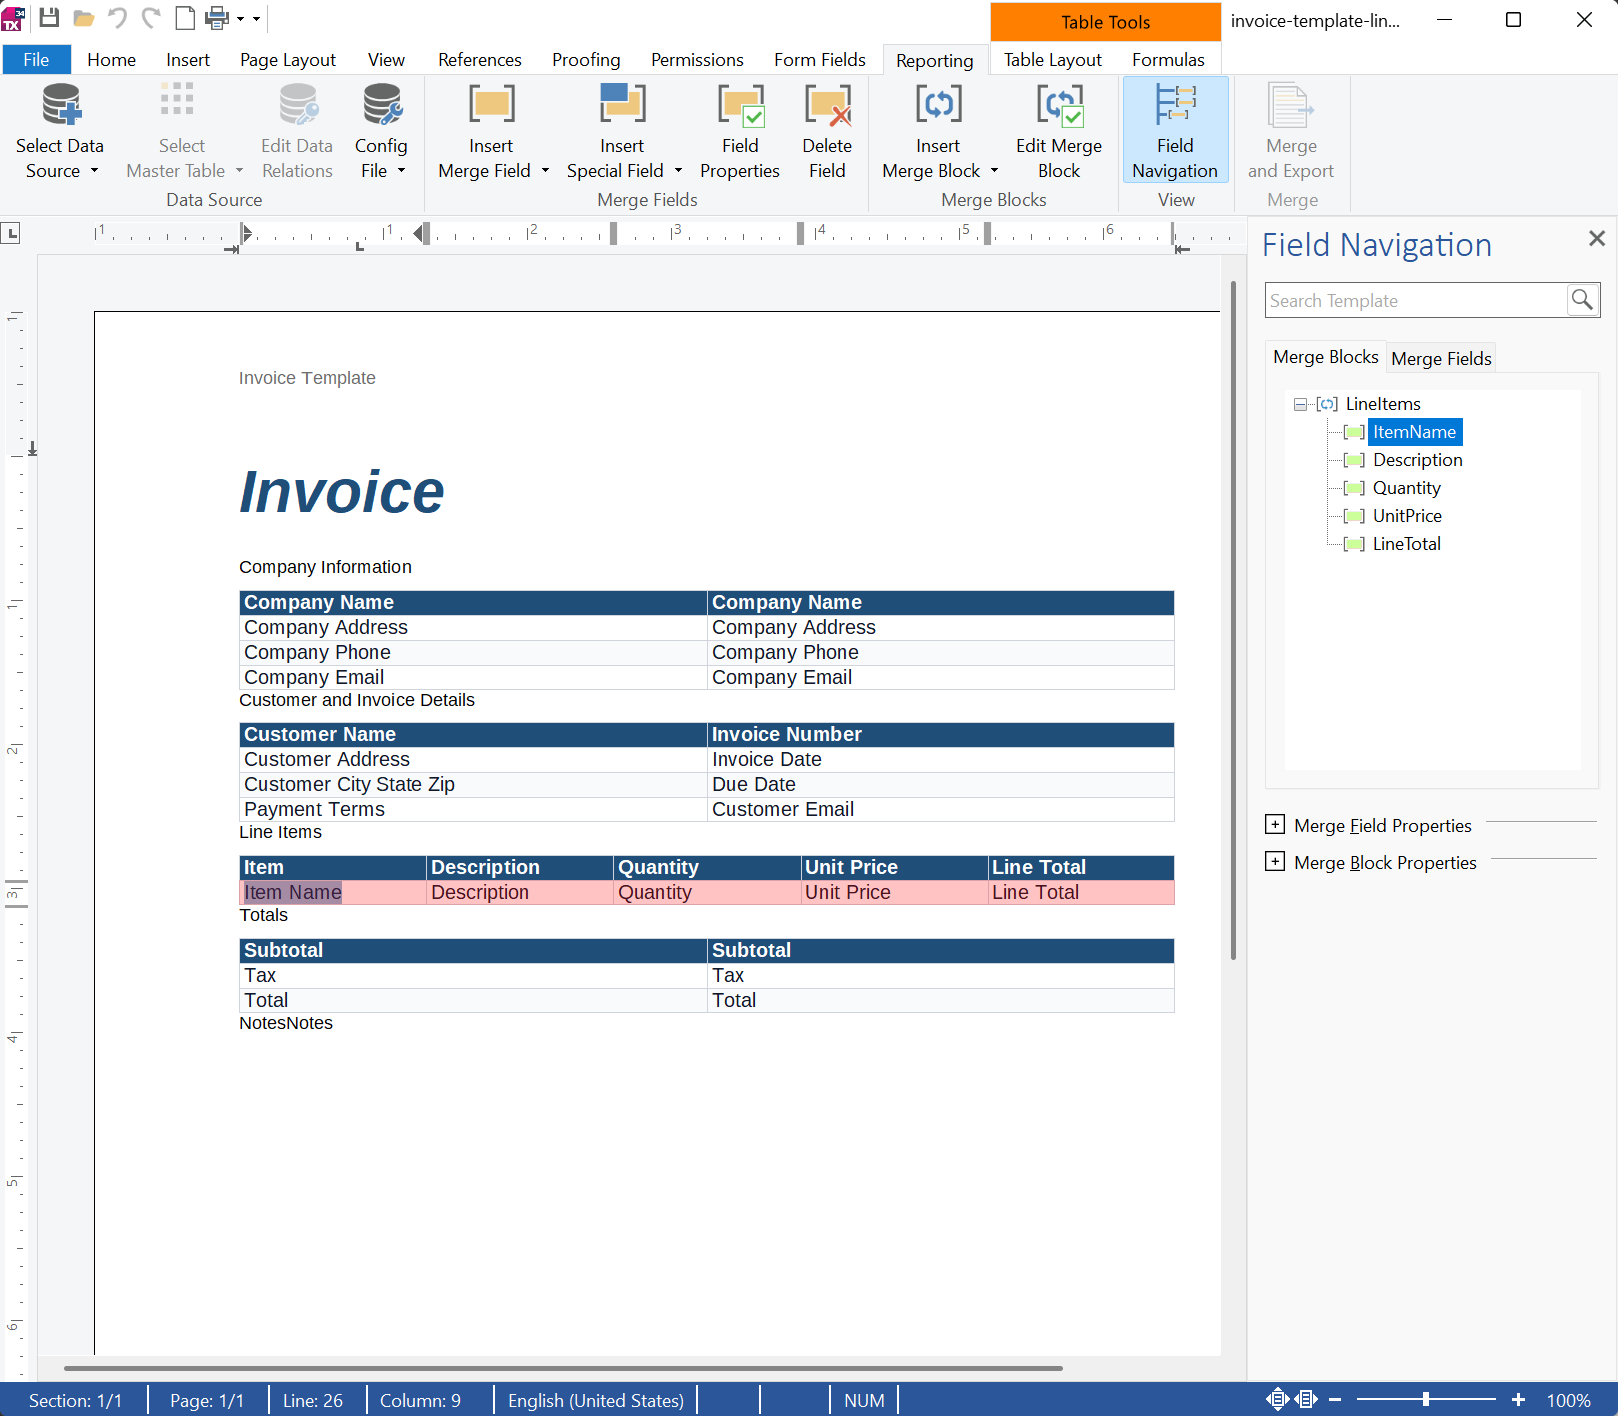Viewport: 1618px width, 1416px height.
Task: Print with the printer icon
Action: [x=217, y=18]
